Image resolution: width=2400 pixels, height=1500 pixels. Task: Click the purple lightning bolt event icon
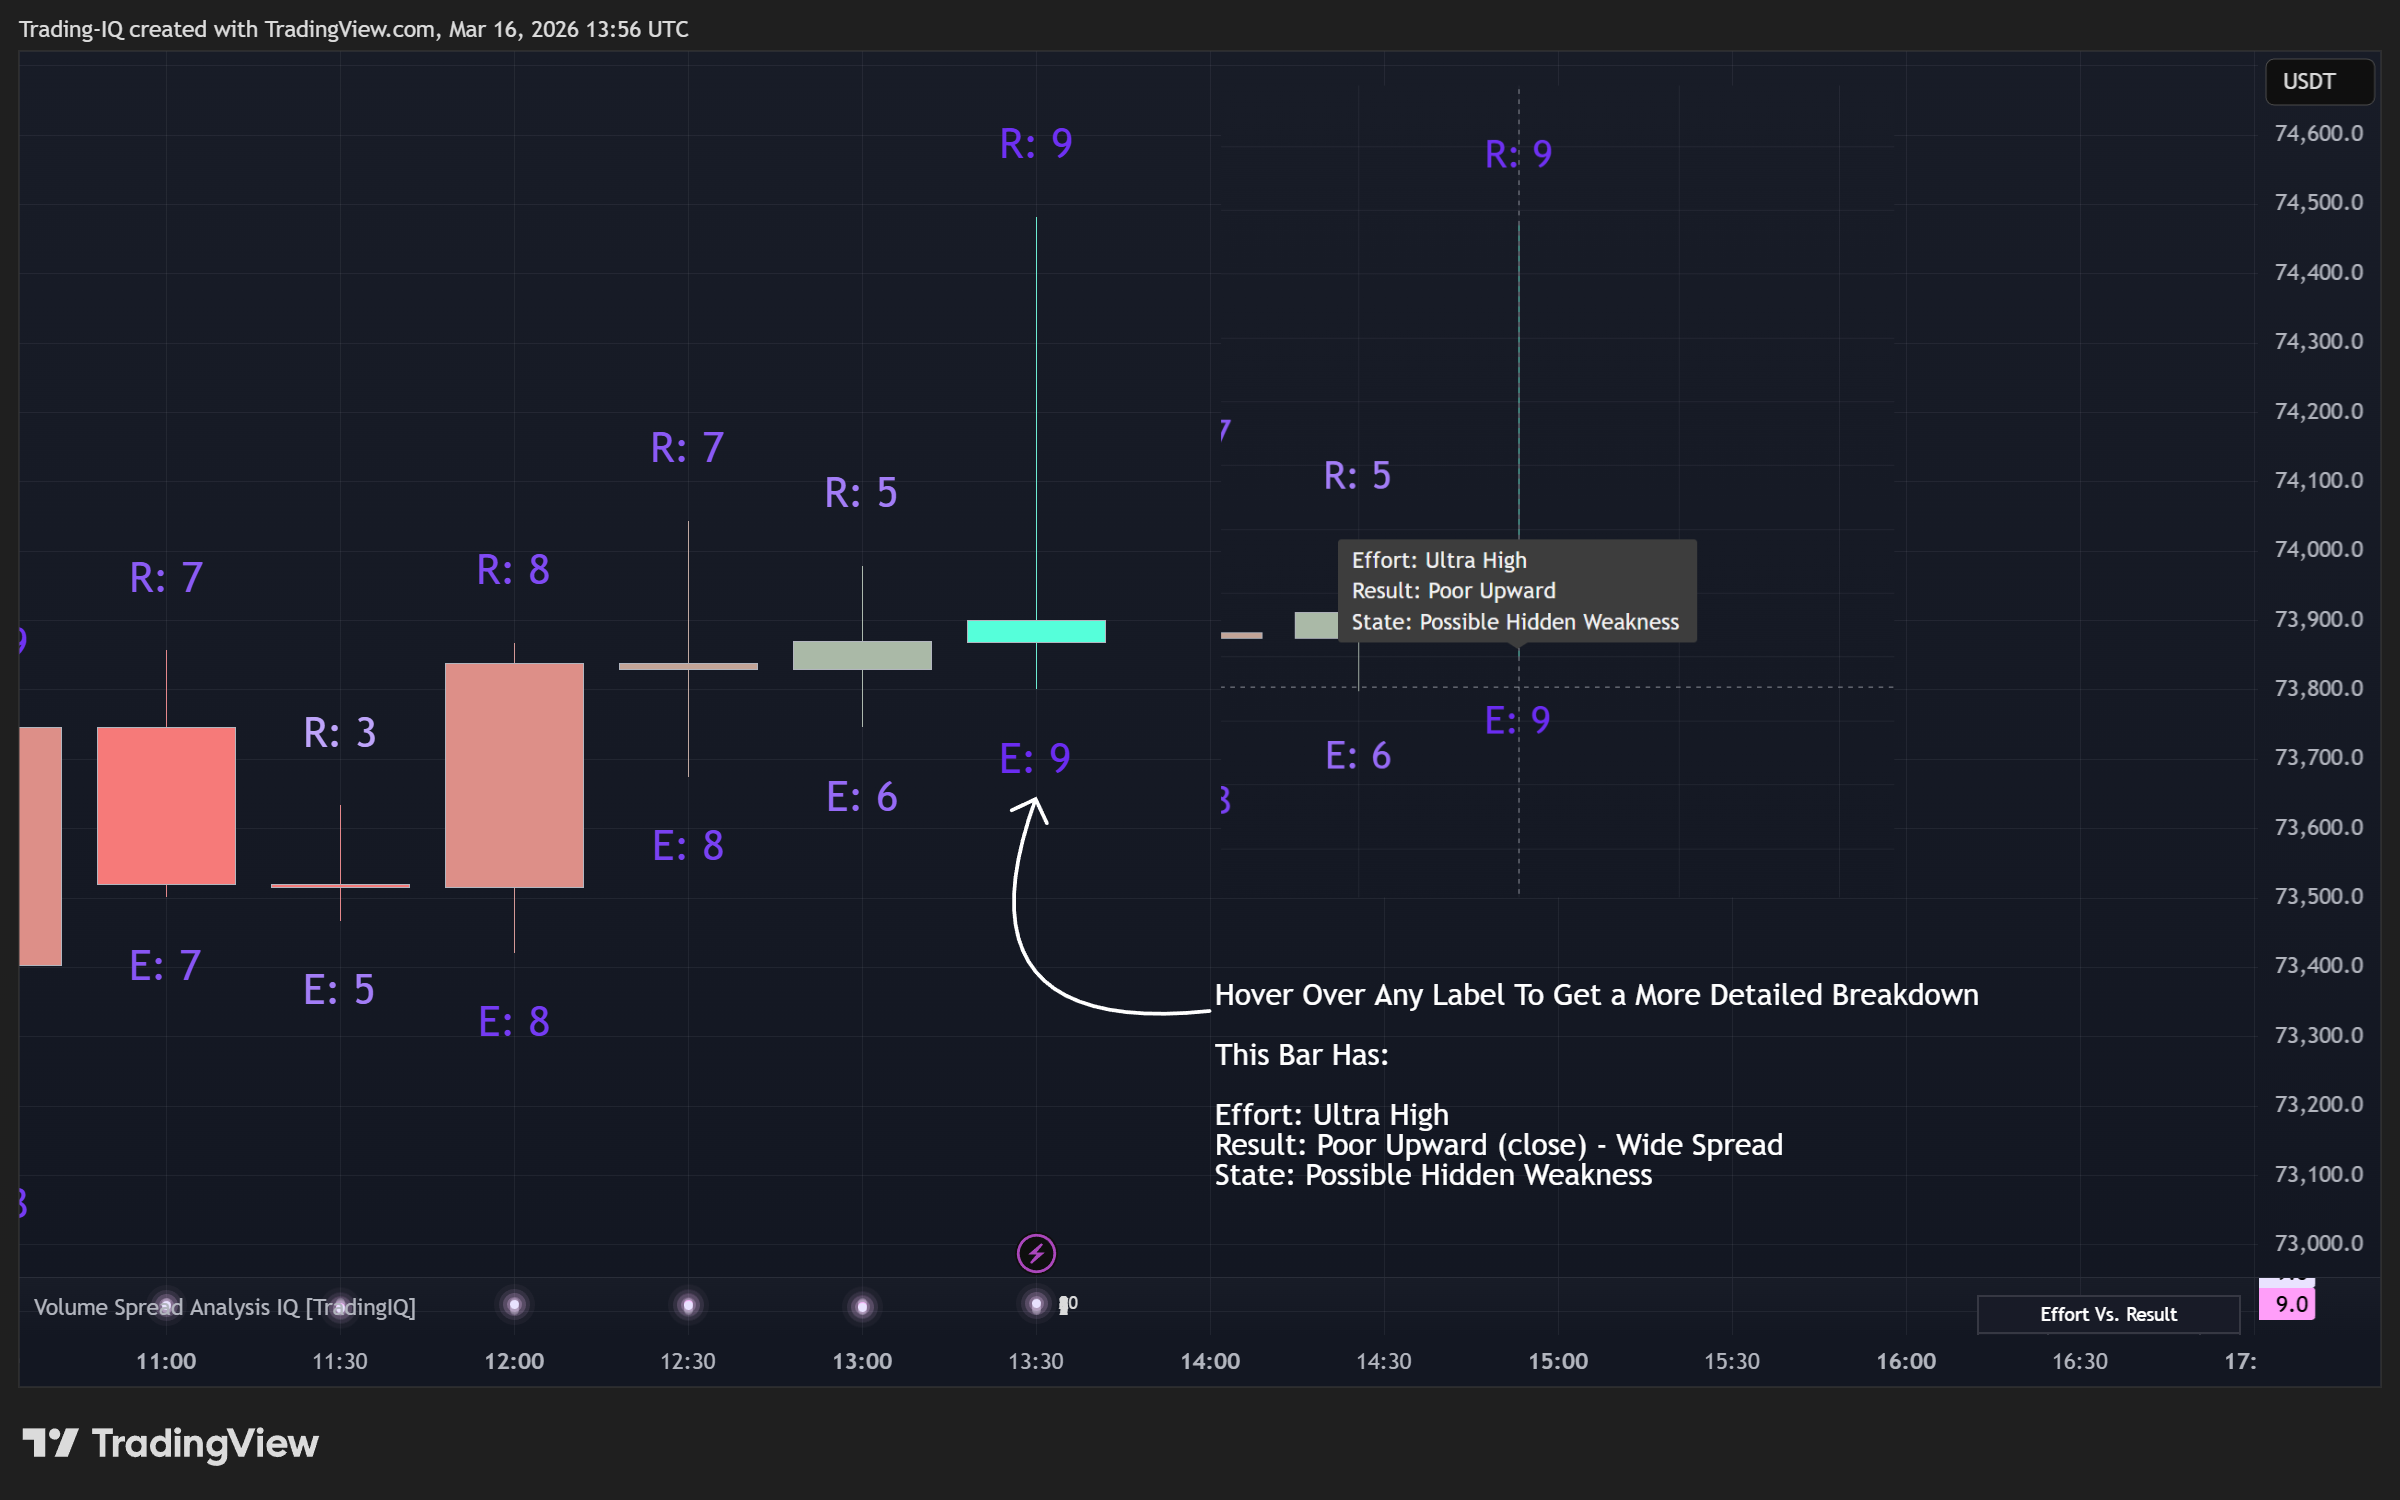pyautogui.click(x=1036, y=1253)
